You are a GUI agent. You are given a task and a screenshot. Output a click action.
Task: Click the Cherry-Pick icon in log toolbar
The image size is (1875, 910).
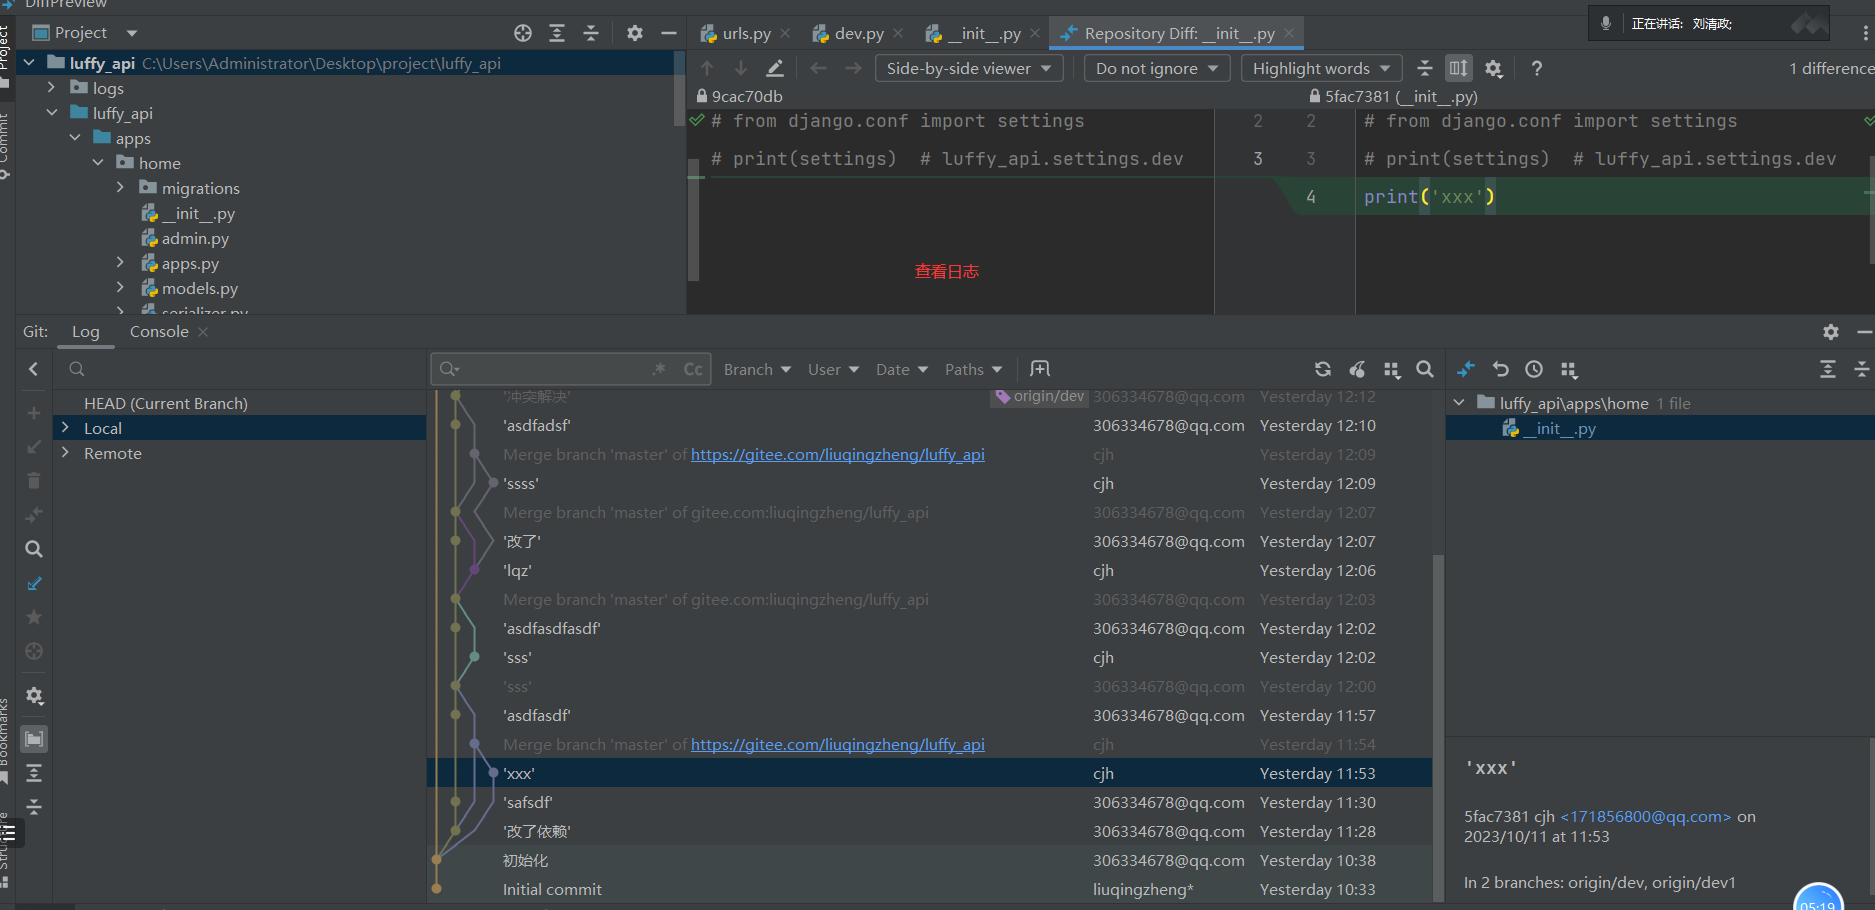pyautogui.click(x=1357, y=369)
